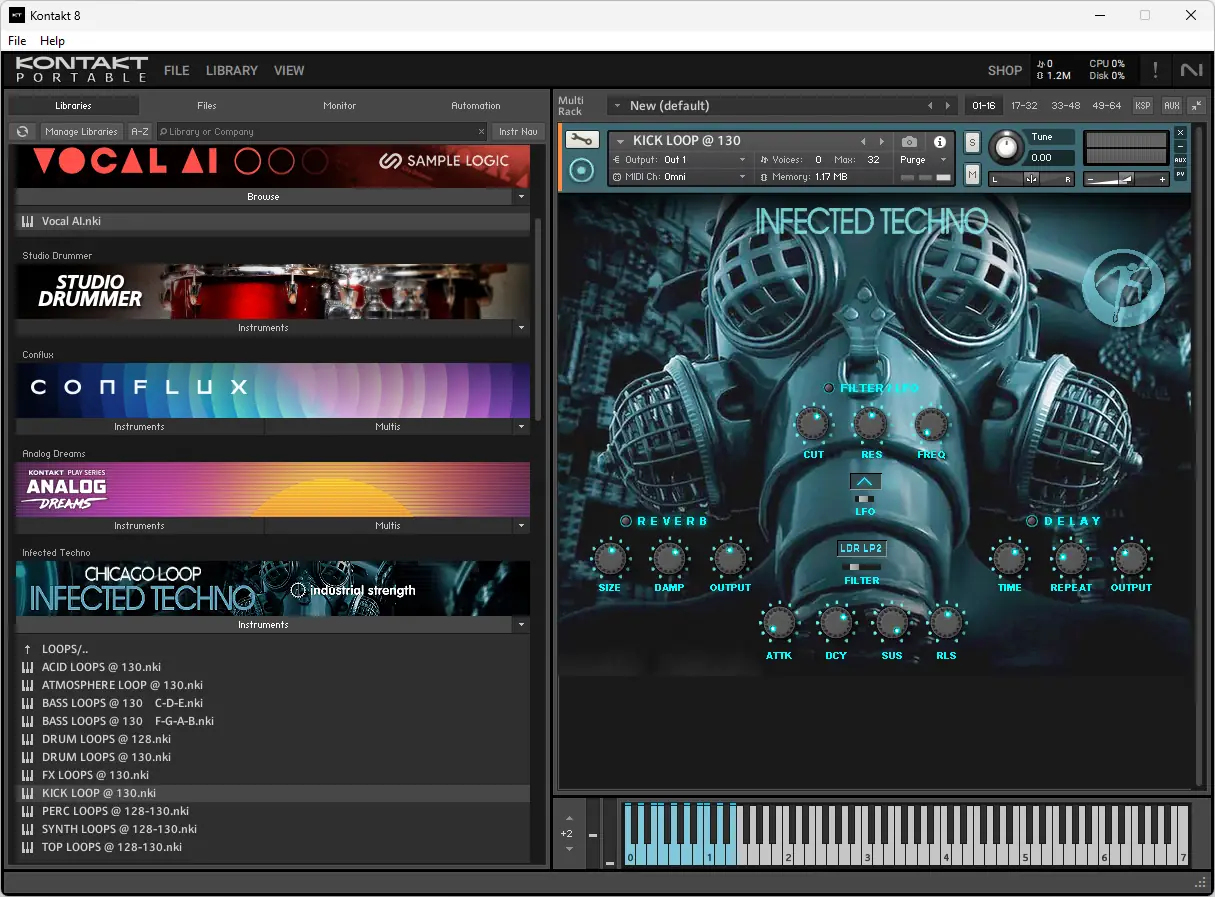Screen dimensions: 1215x897
Task: Enable the DELAY effect
Action: 1032,521
